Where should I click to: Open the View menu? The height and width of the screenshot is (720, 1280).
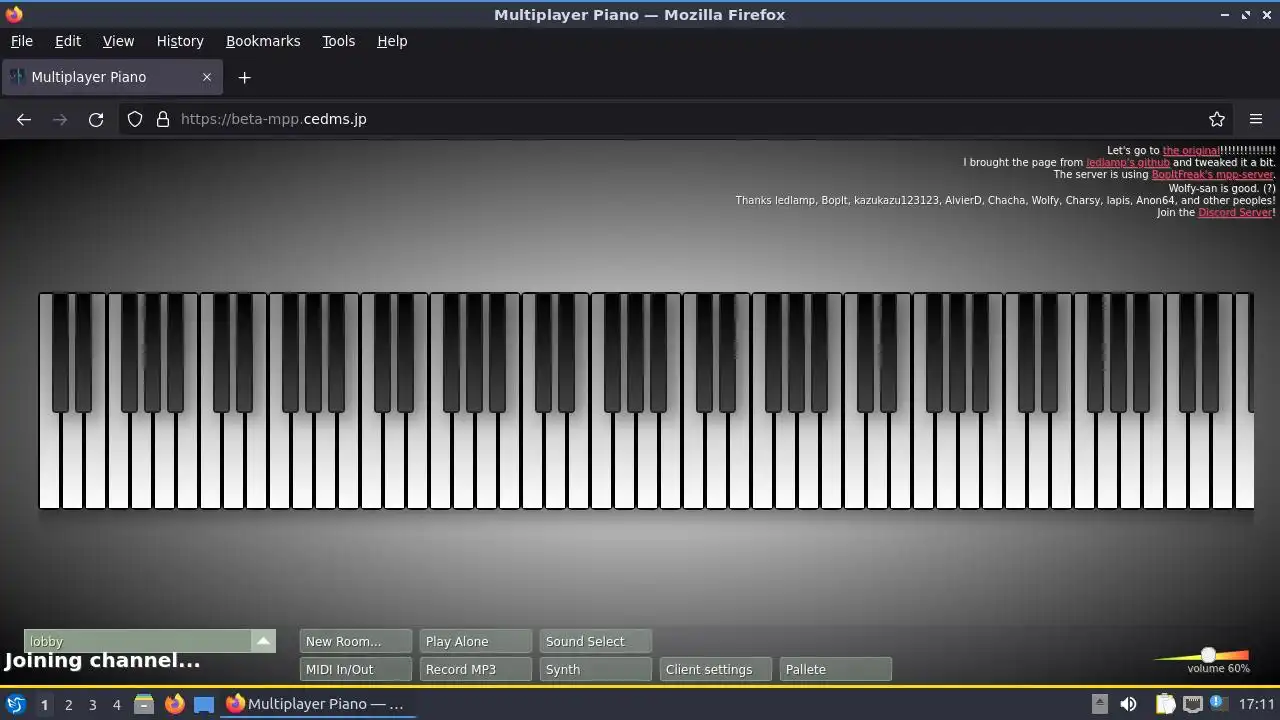(x=118, y=41)
